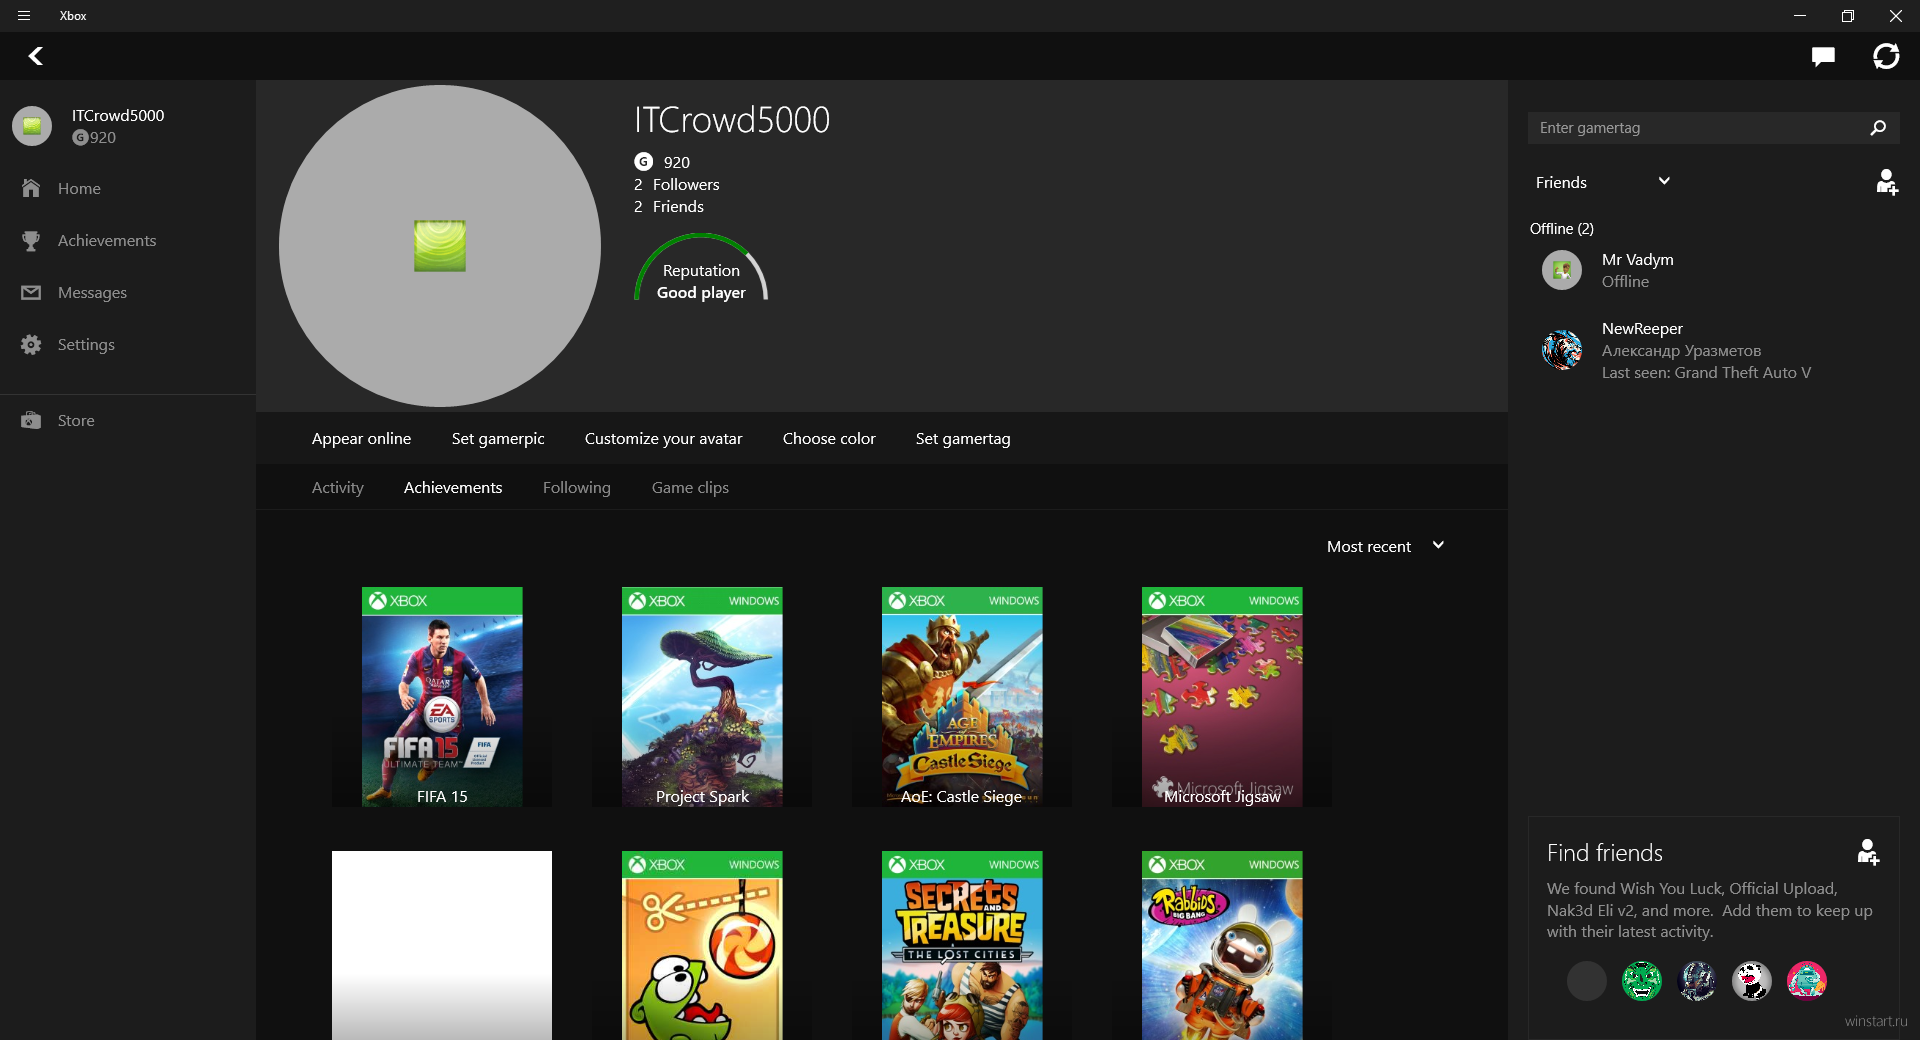The width and height of the screenshot is (1920, 1040).
Task: Open the Rabbids Big Bang tile
Action: (x=1222, y=945)
